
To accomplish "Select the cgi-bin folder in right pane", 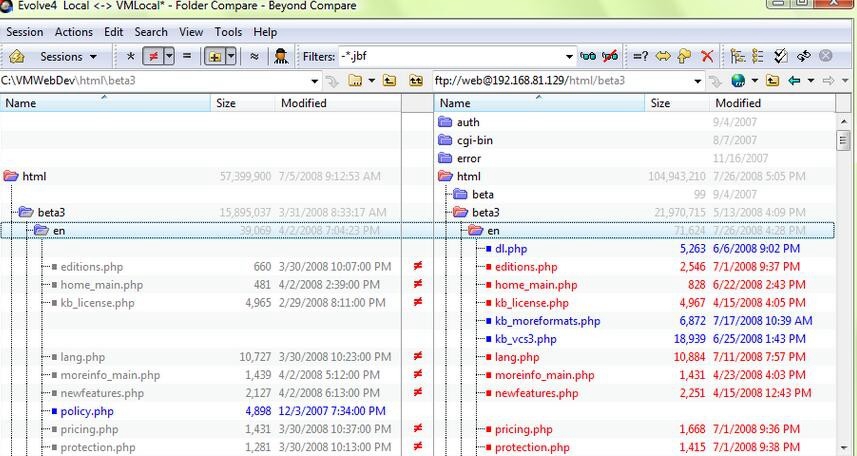I will (x=474, y=141).
